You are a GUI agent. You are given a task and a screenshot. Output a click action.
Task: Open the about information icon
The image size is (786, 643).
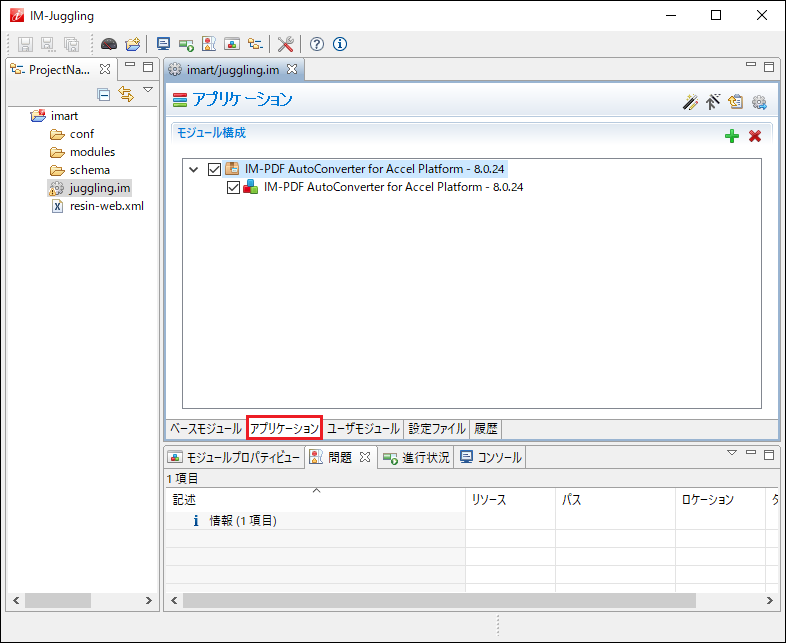tap(339, 44)
